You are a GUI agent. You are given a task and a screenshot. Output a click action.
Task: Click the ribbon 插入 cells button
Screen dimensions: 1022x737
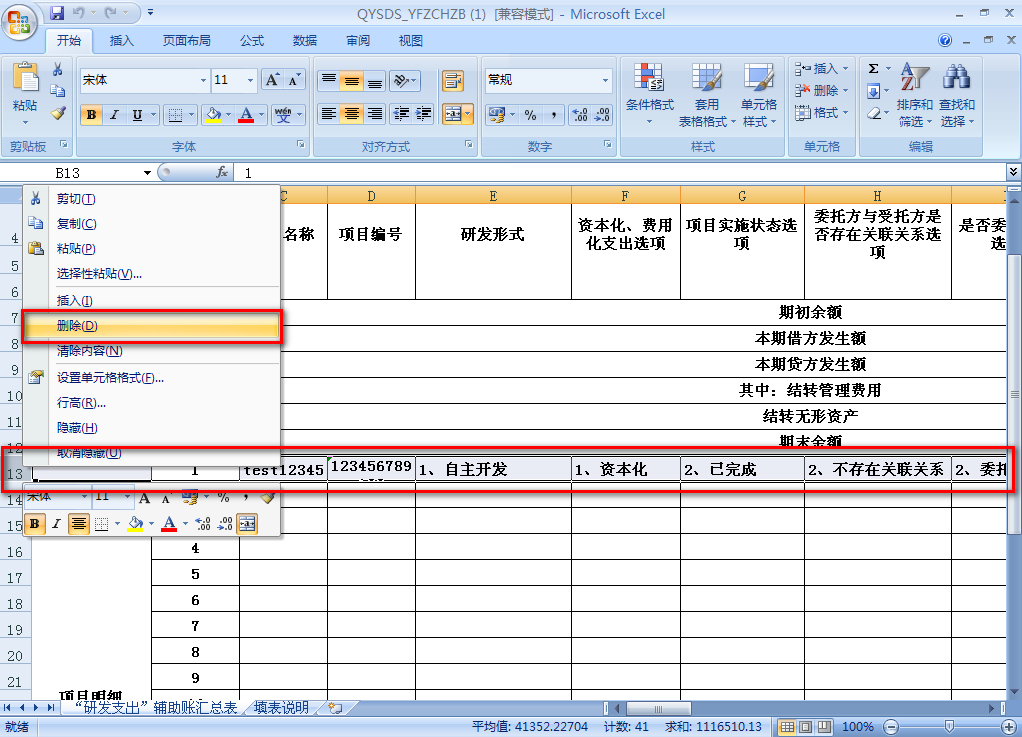pyautogui.click(x=821, y=68)
